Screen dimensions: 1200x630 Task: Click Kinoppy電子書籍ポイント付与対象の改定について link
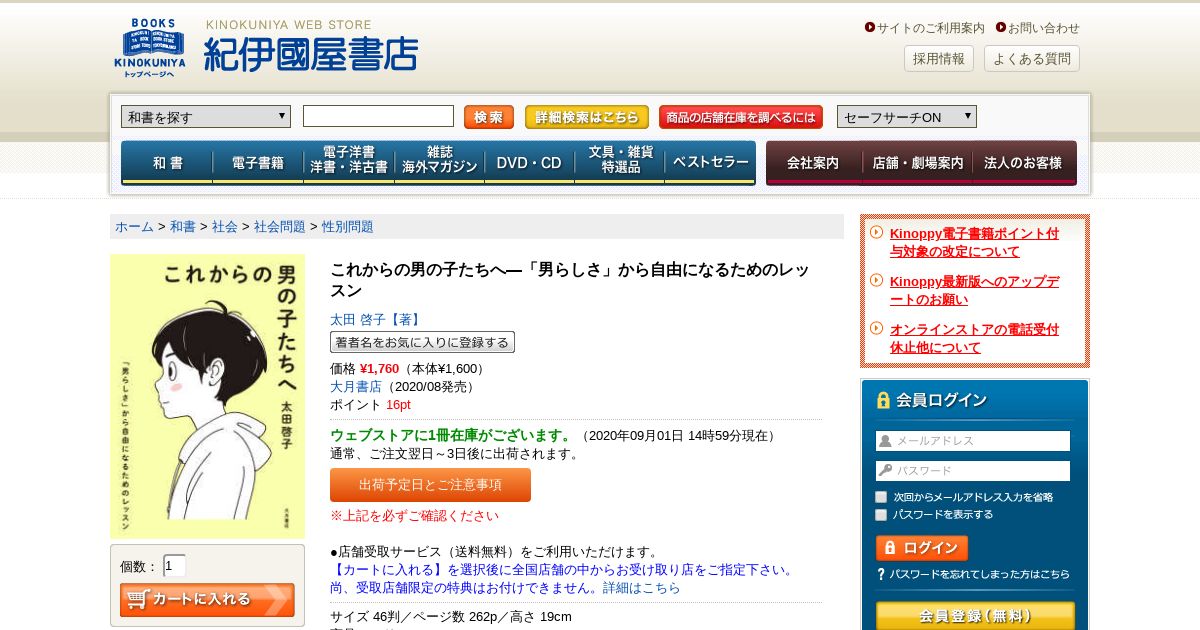[x=974, y=242]
